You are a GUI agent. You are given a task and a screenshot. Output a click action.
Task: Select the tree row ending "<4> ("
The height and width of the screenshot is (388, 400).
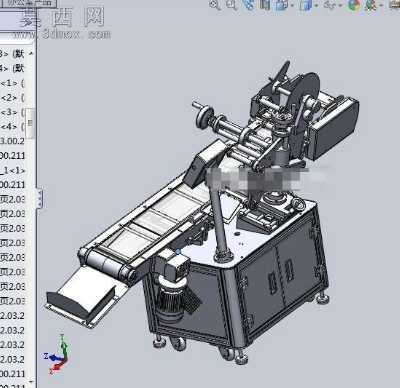(12, 127)
